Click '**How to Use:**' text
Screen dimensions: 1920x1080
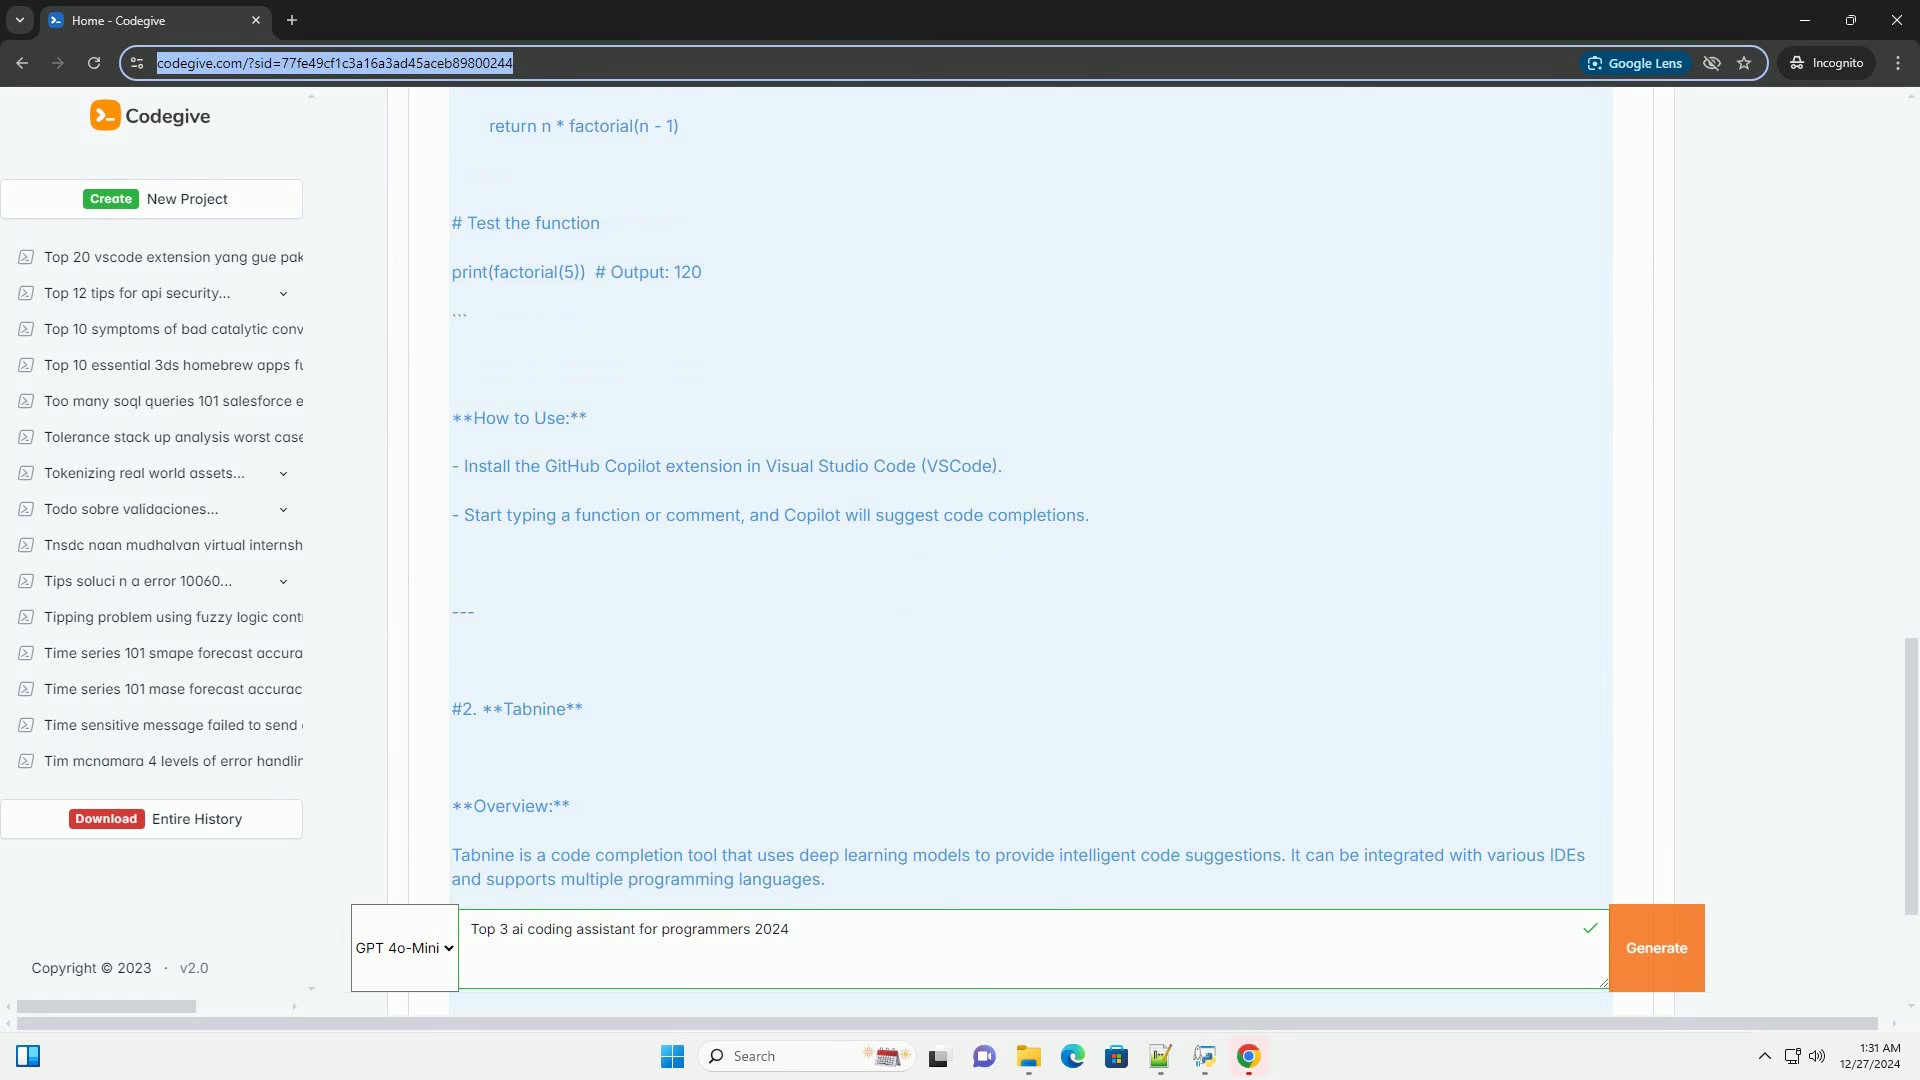519,418
